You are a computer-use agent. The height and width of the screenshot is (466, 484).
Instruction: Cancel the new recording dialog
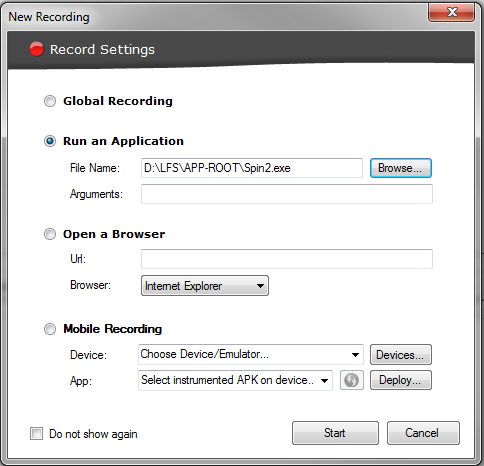coord(423,433)
